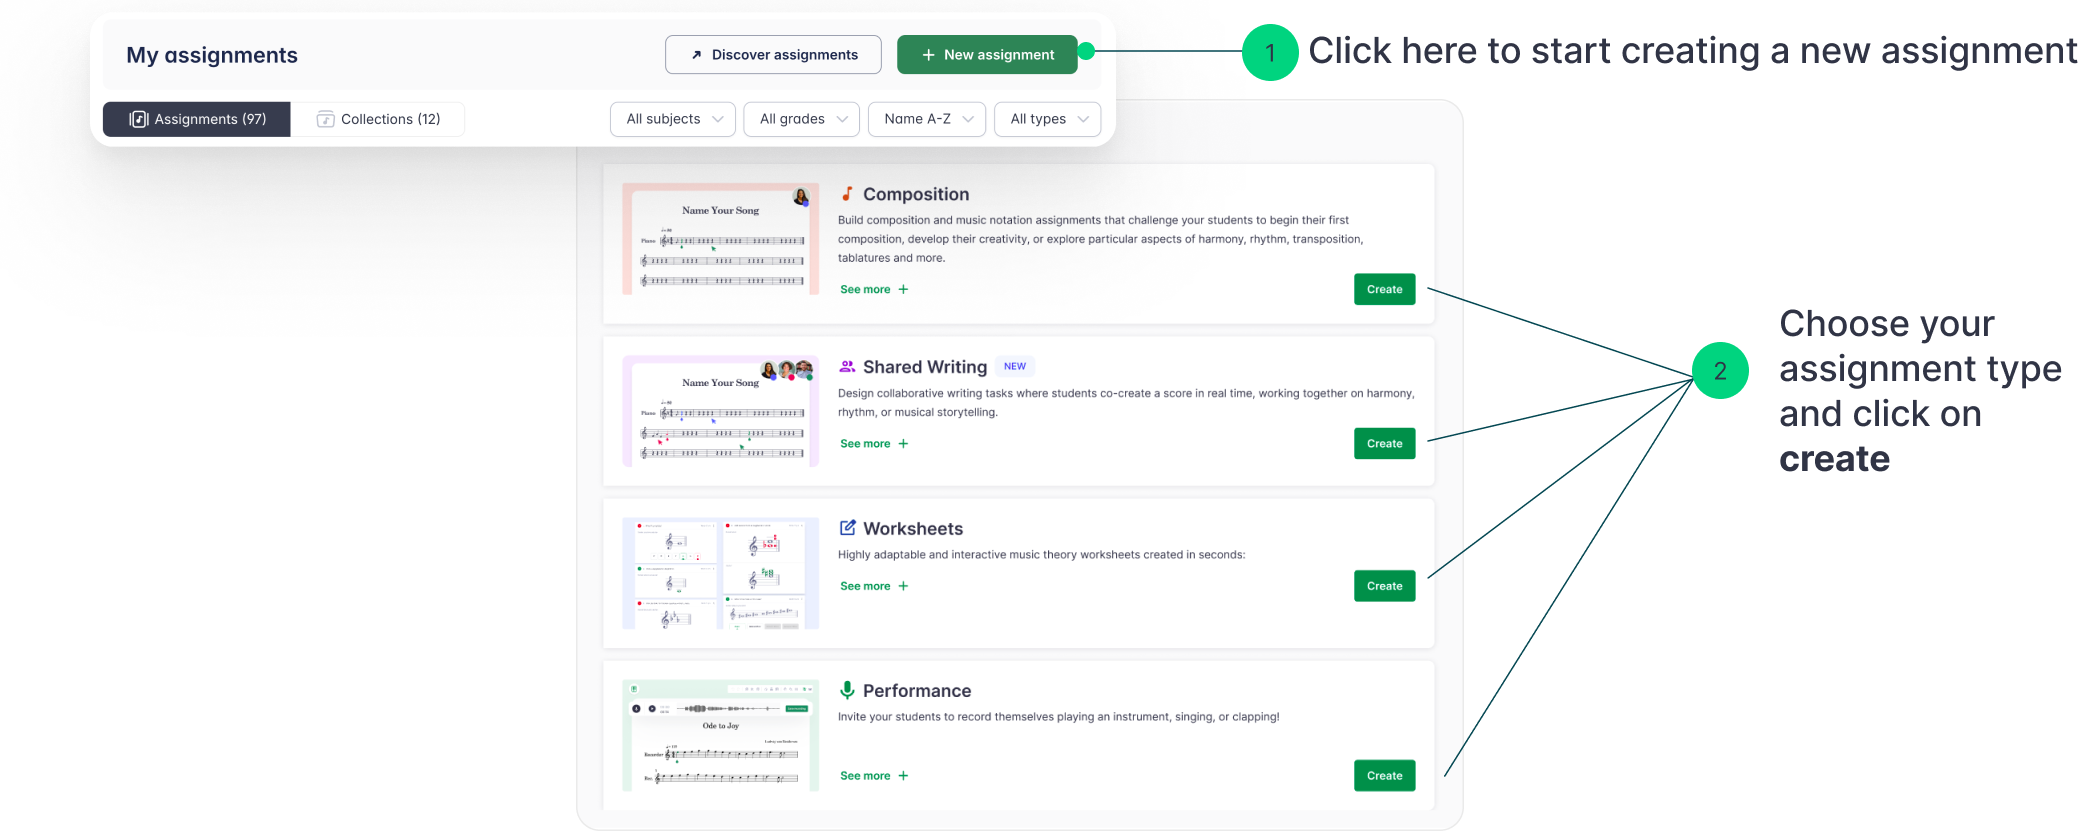Viewport: 2100px width, 840px height.
Task: Open the Name A-Z sorting dropdown
Action: pos(926,119)
